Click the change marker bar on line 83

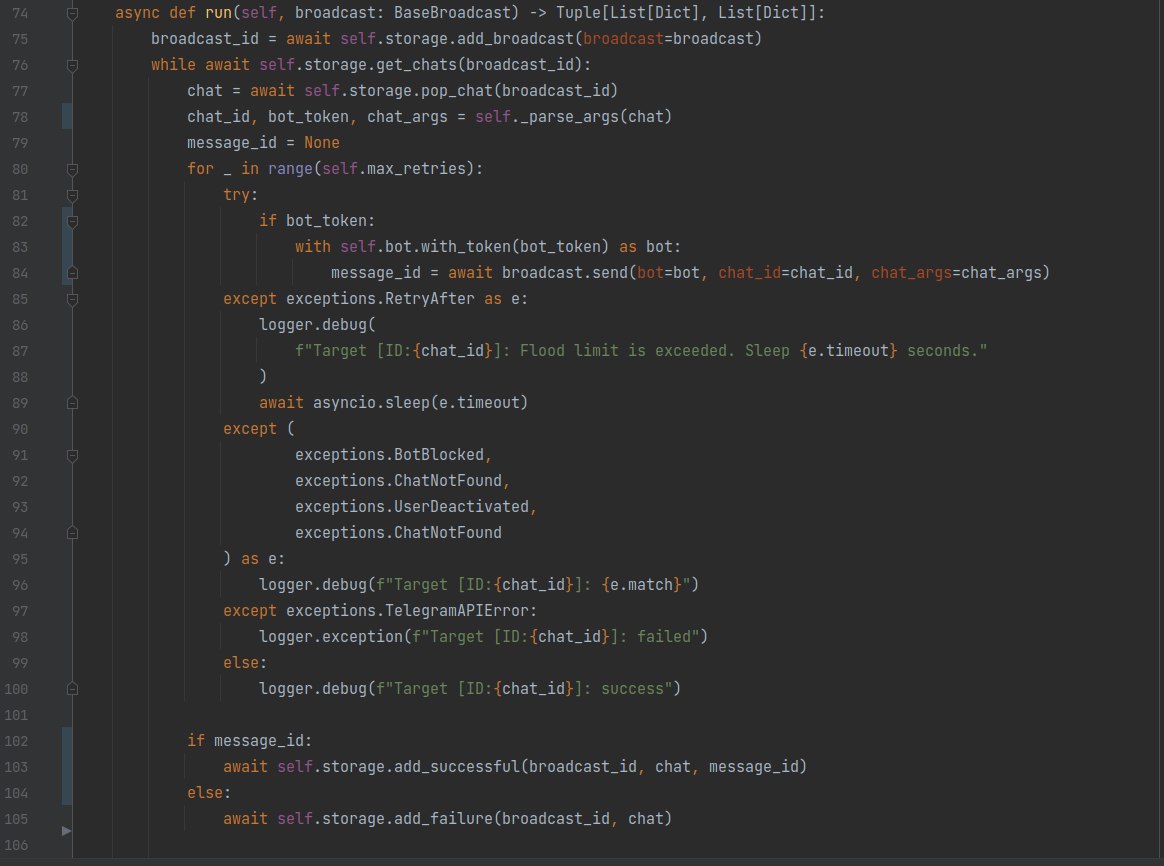[67, 246]
